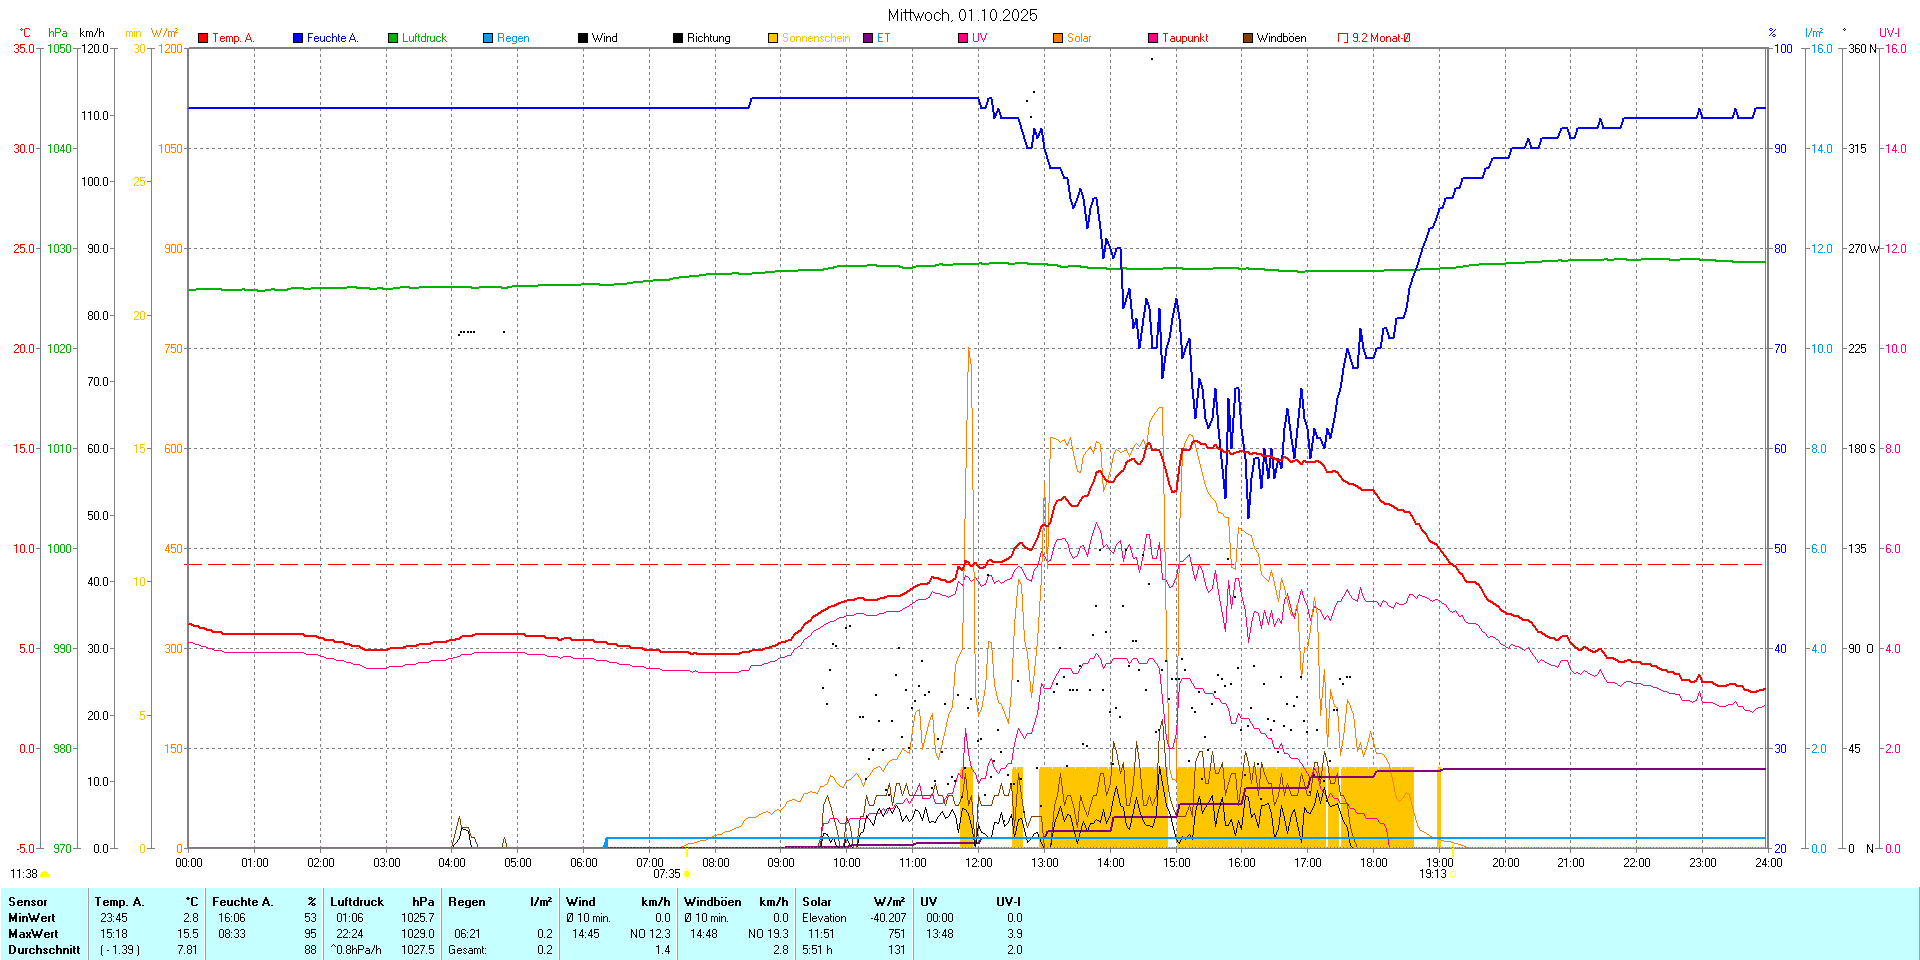Select the Windböen column header in table

[712, 902]
